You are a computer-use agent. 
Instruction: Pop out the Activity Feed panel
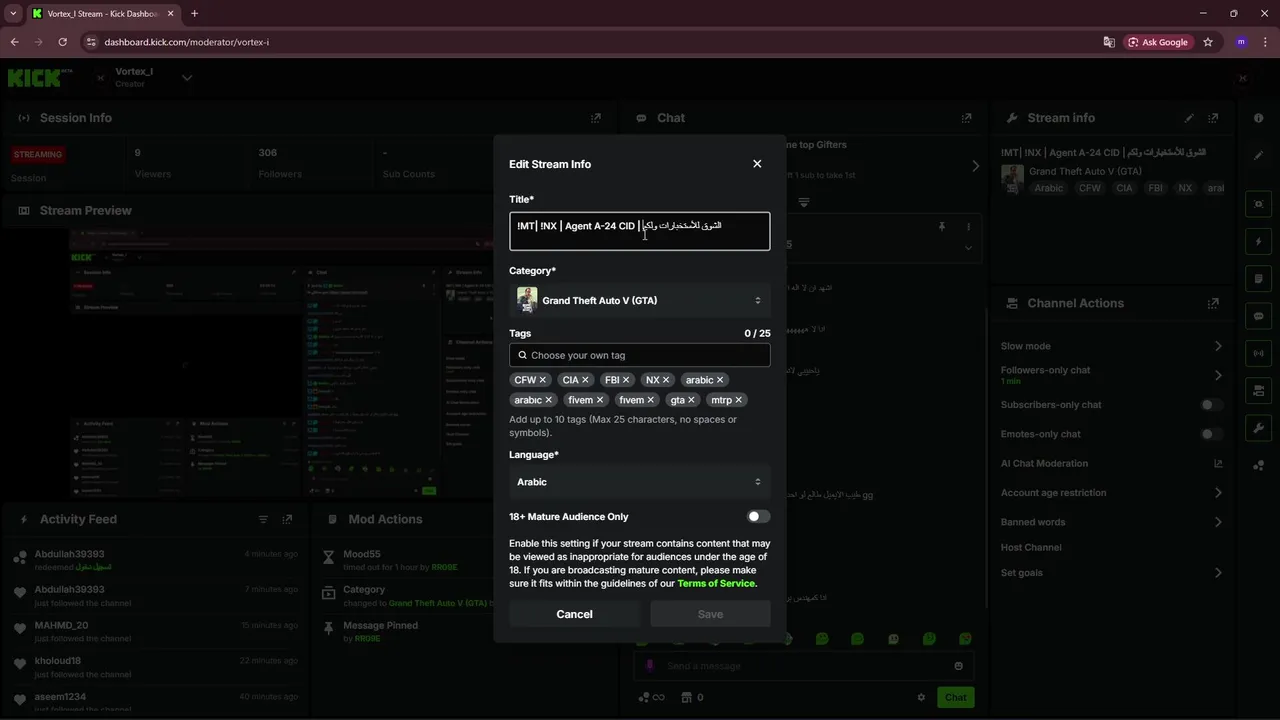(287, 520)
